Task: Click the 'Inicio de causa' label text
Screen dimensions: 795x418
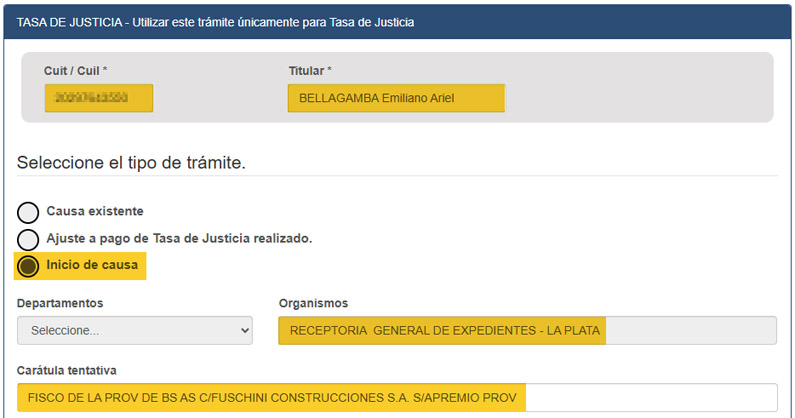Action: [92, 265]
